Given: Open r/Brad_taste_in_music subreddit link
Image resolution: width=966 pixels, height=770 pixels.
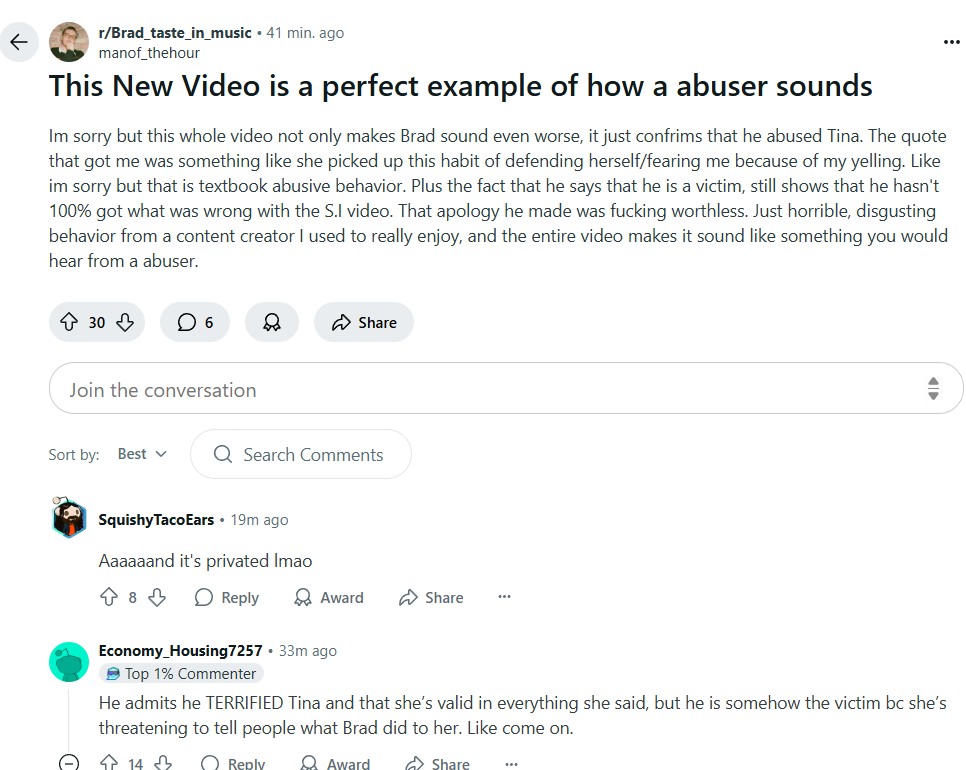Looking at the screenshot, I should tap(175, 33).
